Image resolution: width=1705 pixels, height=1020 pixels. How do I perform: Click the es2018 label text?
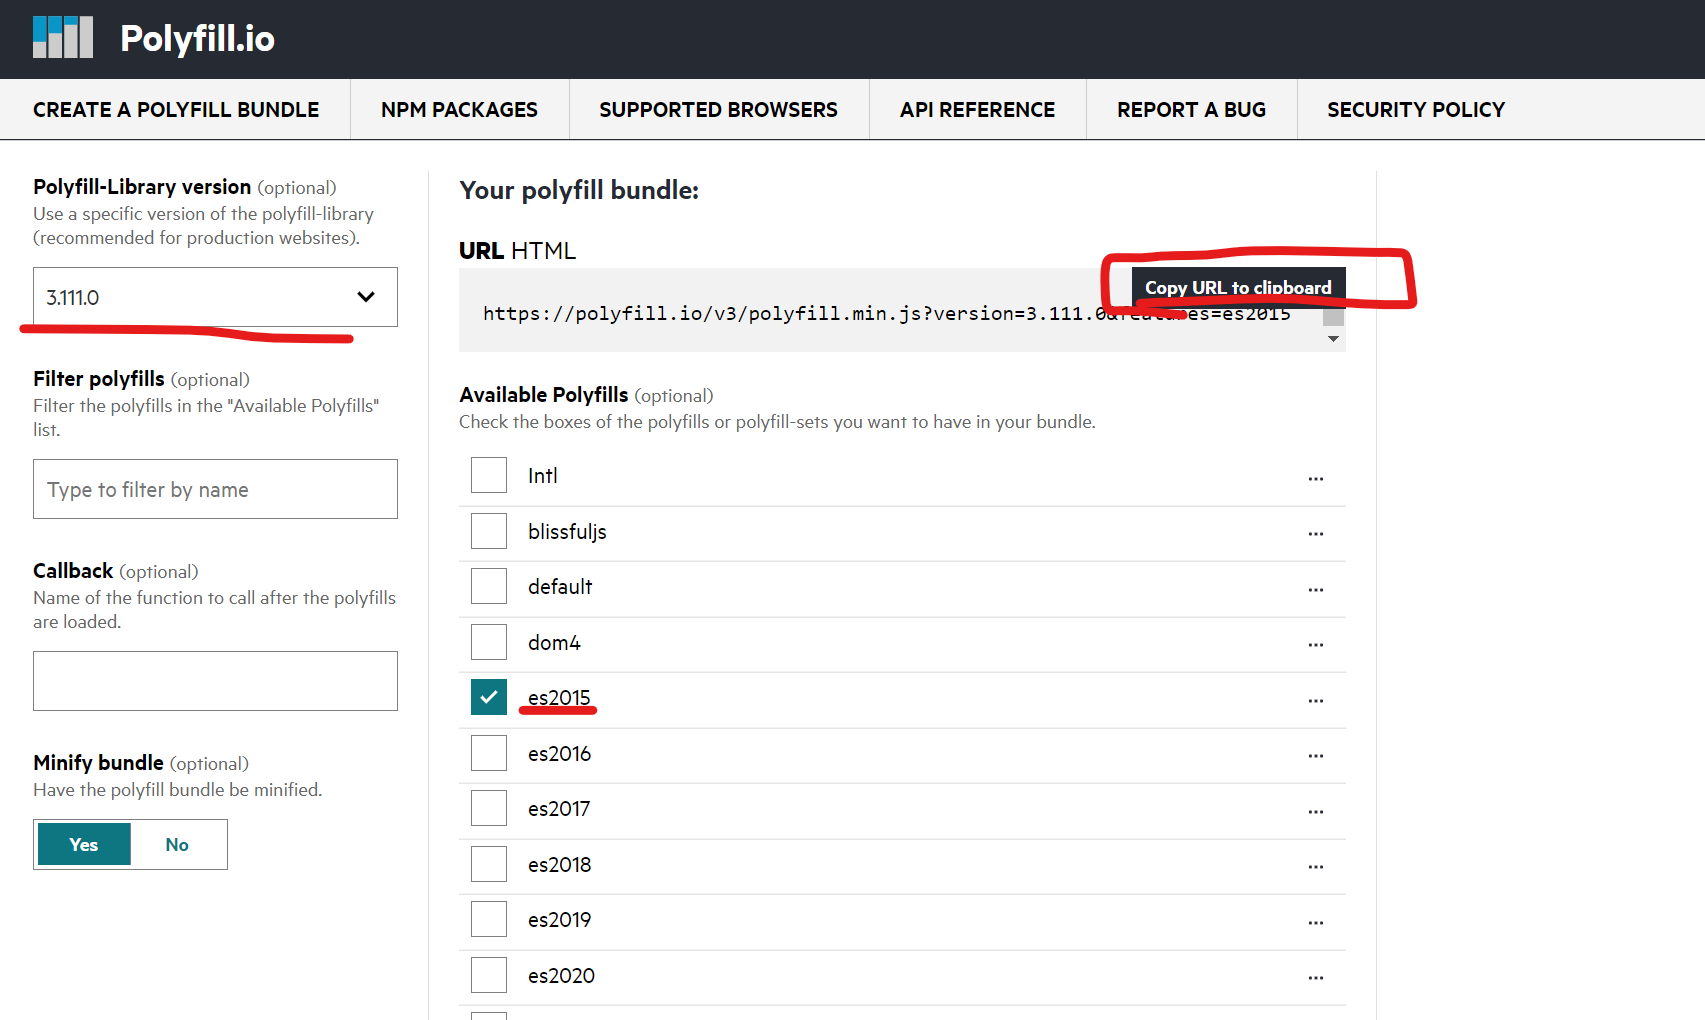coord(559,864)
